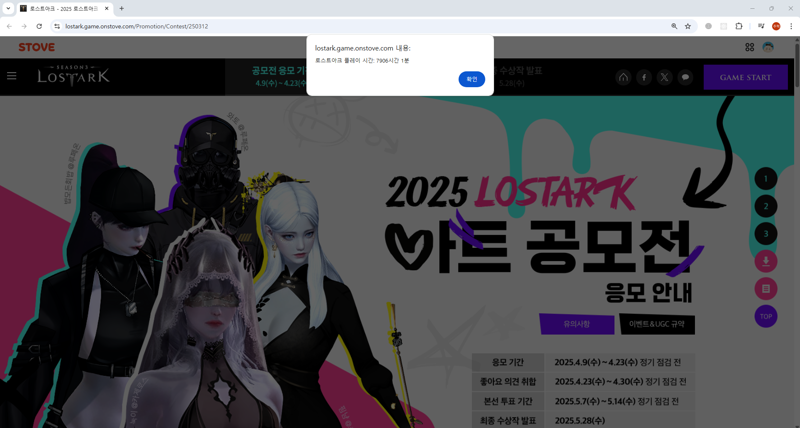Click the TOP button to return up

click(x=766, y=316)
